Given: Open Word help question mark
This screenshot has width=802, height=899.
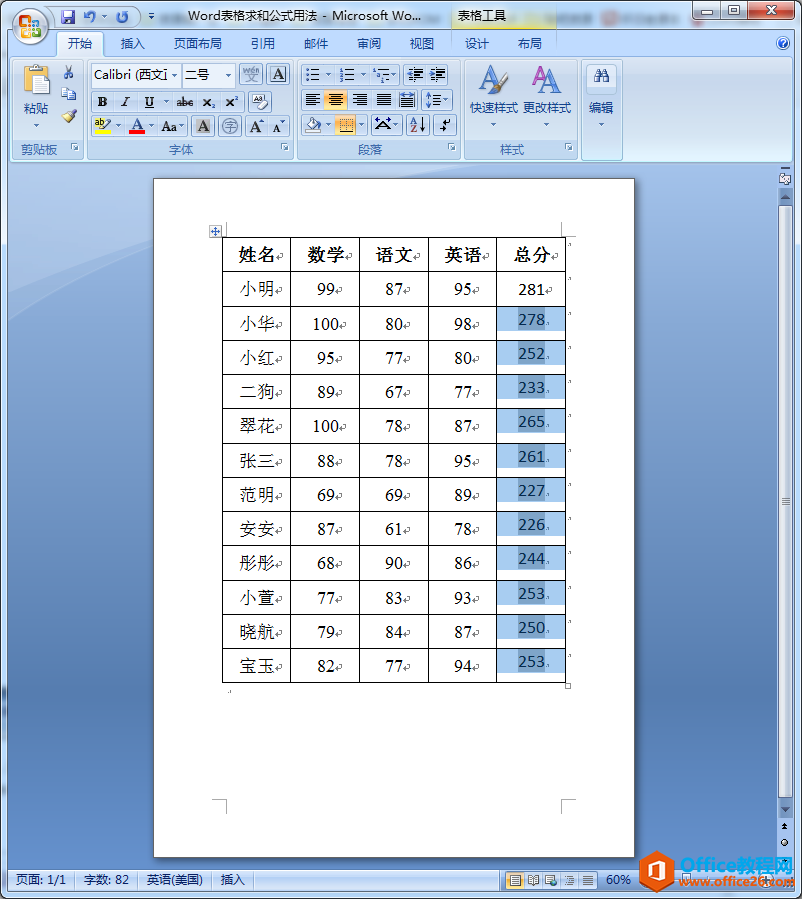Looking at the screenshot, I should point(783,44).
